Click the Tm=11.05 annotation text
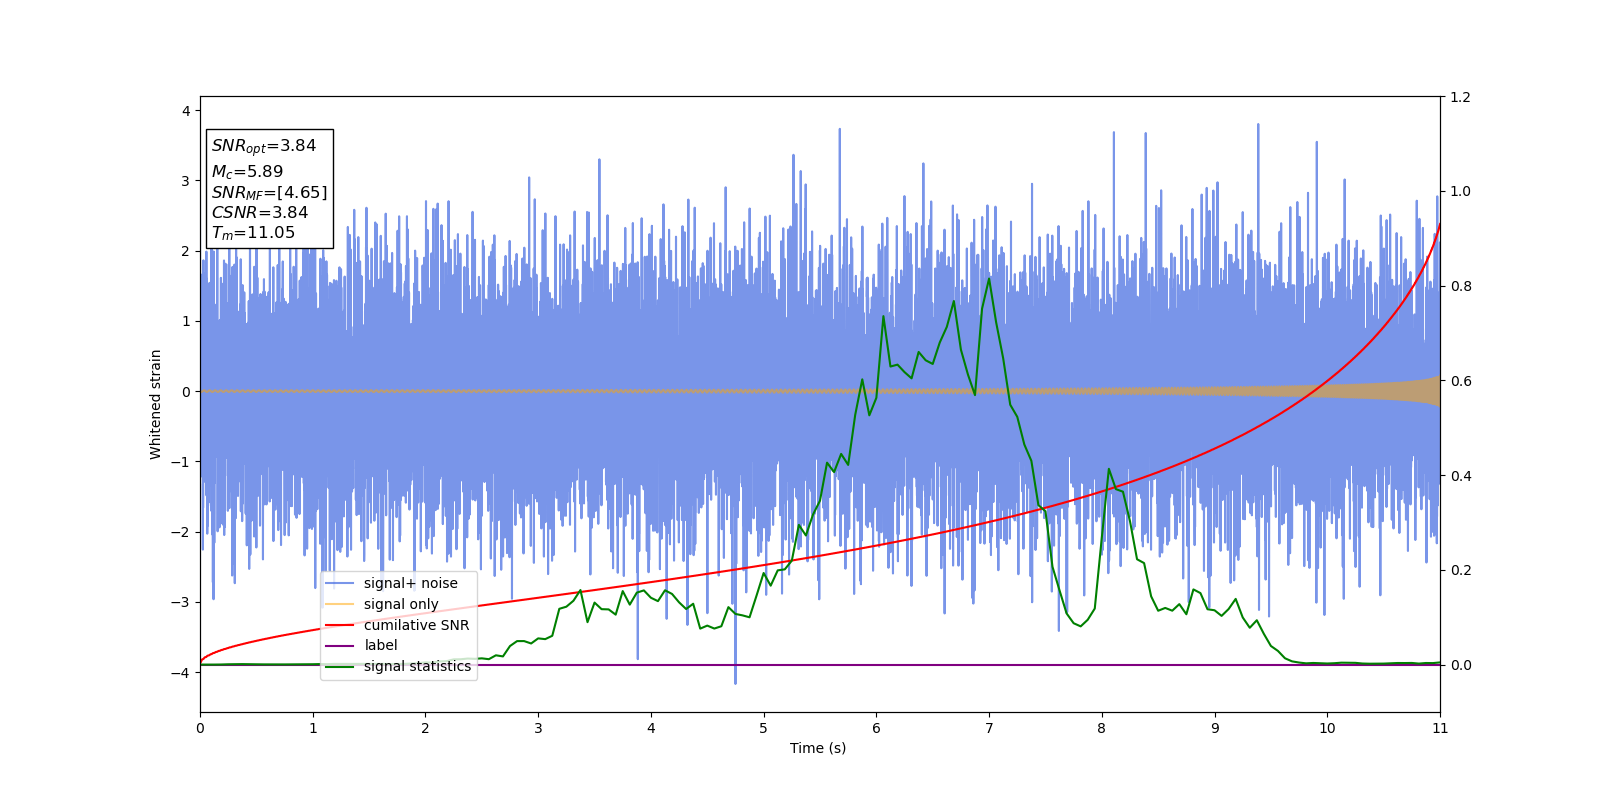 tap(253, 234)
